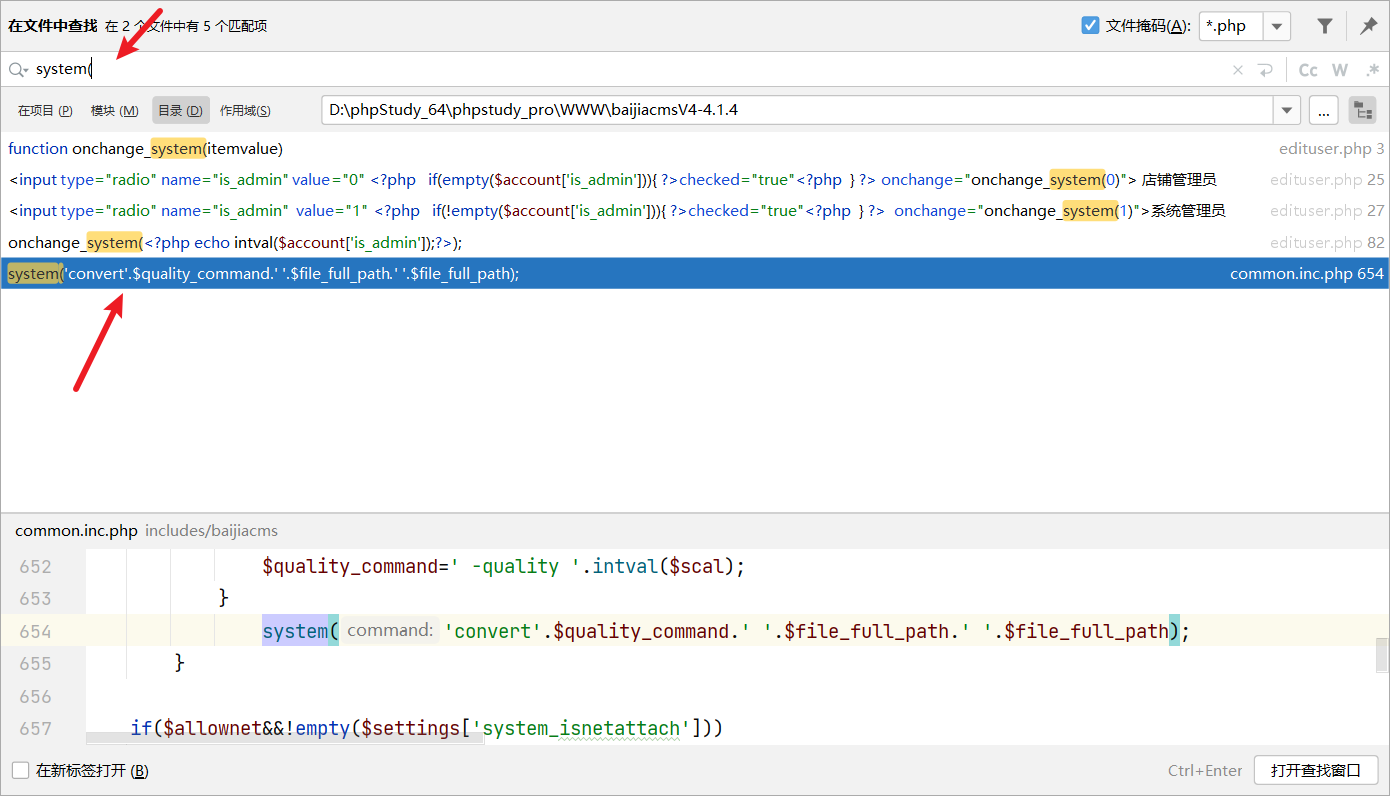Screen dimensions: 1390x796
Task: Switch to the 在项目 (P) scope tab
Action: click(x=45, y=110)
